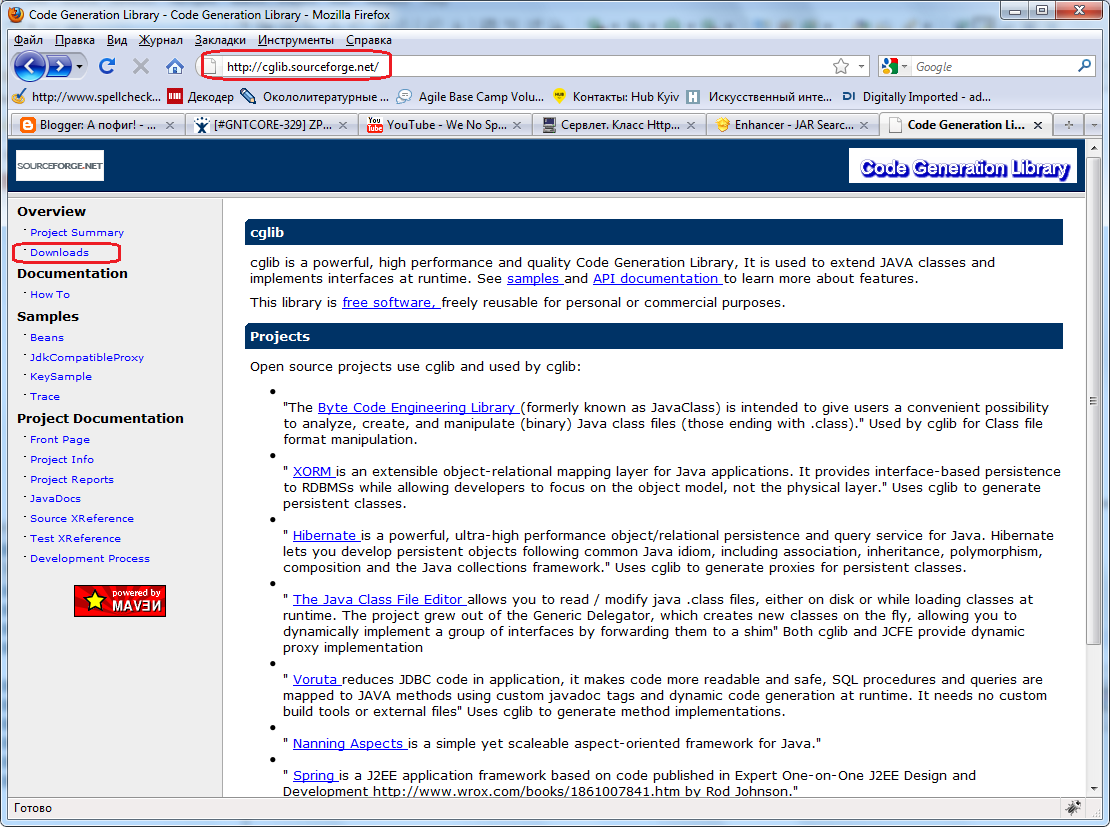Go back to the previous page
Screen dimensions: 1110x827
[30, 67]
